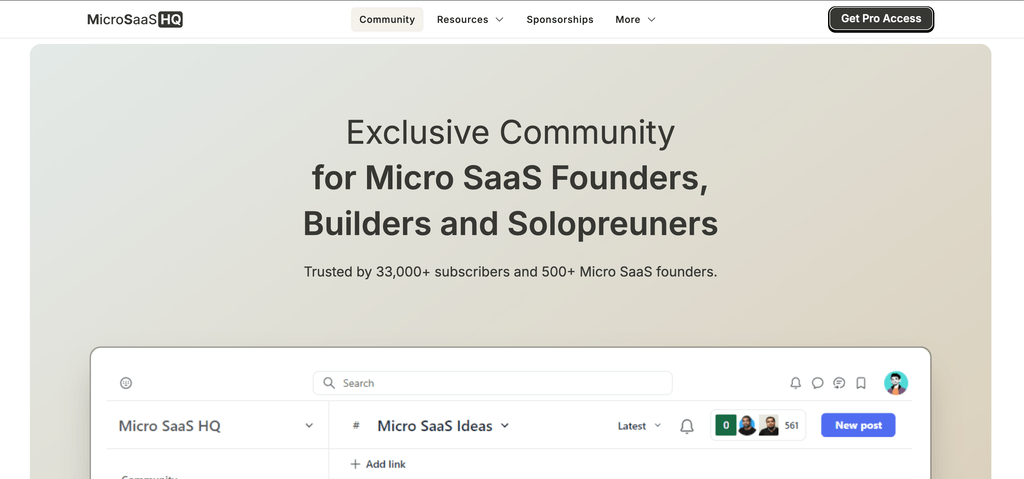Toggle the space notification bell next to Latest
The image size is (1024, 479).
pyautogui.click(x=686, y=426)
